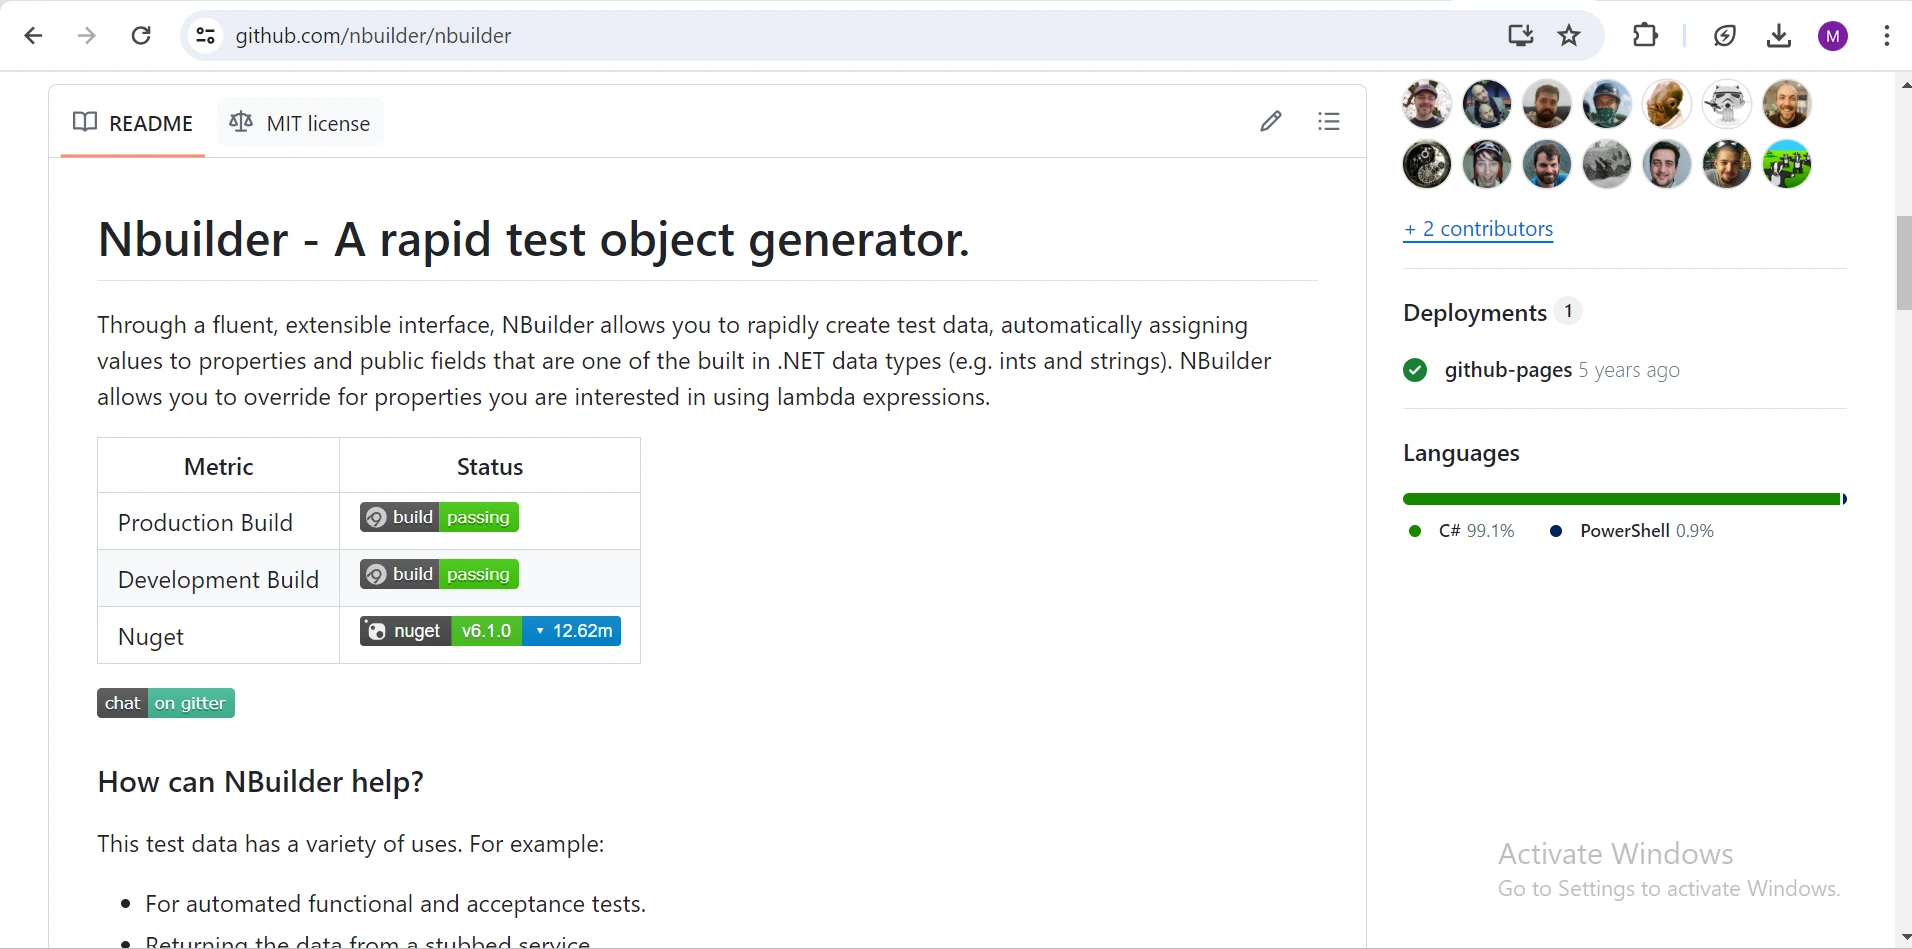The height and width of the screenshot is (949, 1912).
Task: Open browser downloads icon
Action: click(1779, 36)
